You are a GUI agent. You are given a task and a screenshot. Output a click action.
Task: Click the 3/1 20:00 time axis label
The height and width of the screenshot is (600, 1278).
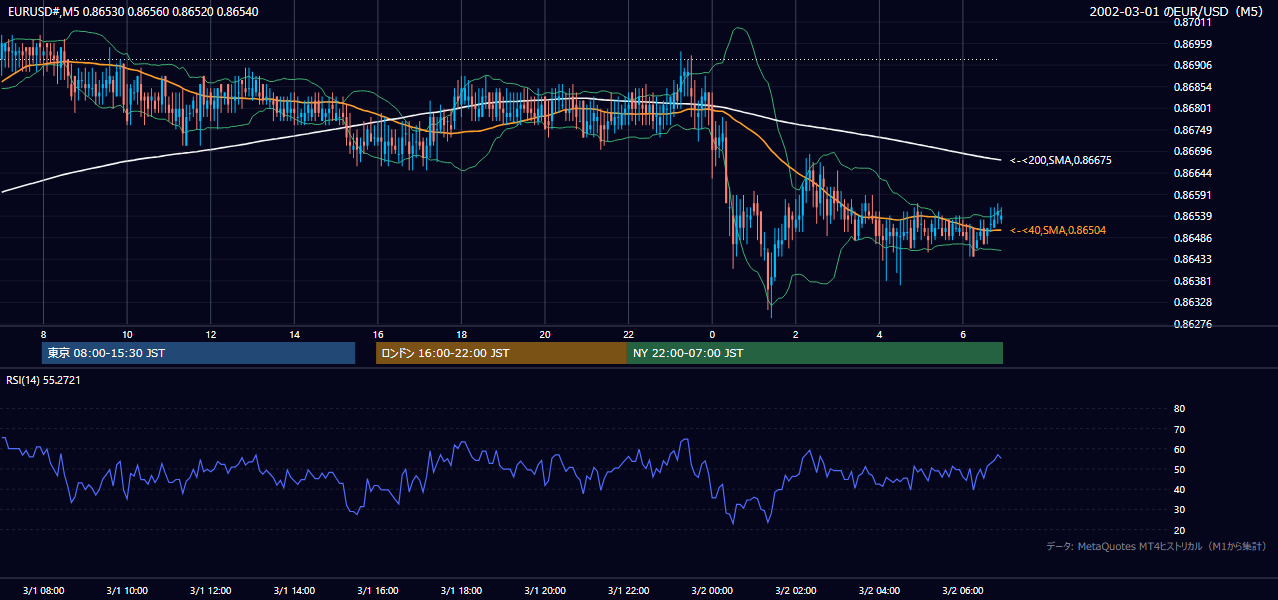(545, 590)
